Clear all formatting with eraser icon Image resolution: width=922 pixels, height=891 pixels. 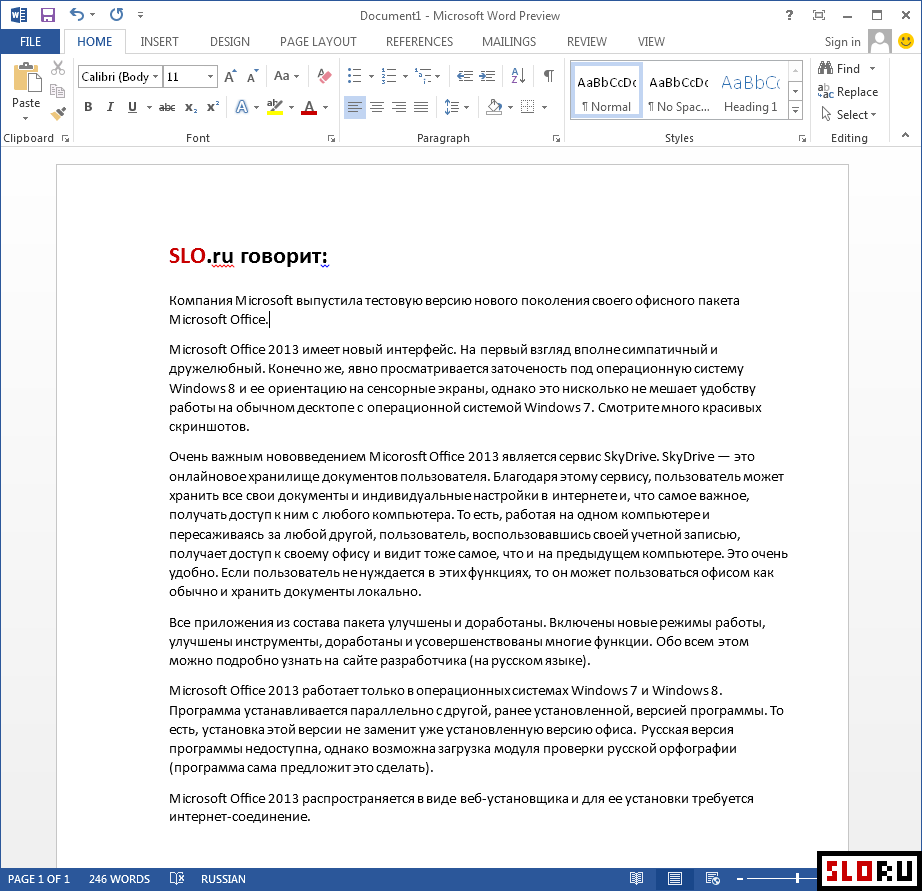tap(324, 76)
